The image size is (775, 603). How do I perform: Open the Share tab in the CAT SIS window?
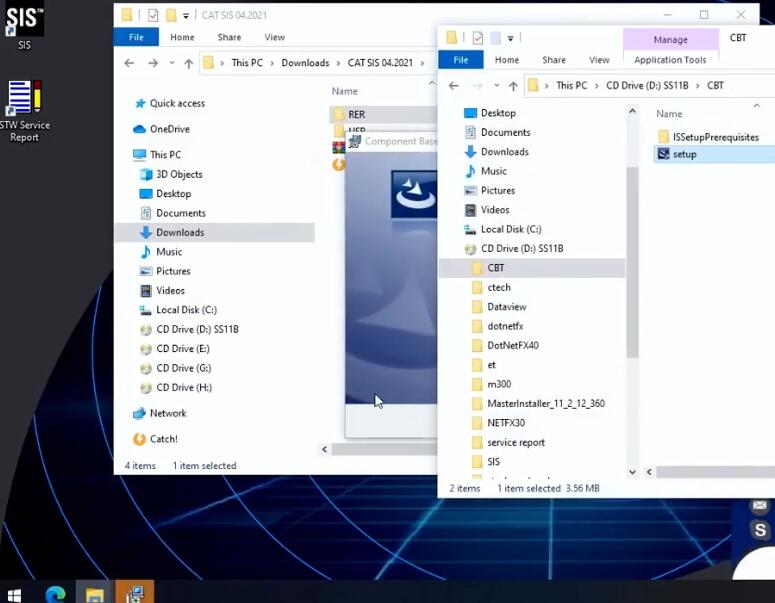click(229, 37)
